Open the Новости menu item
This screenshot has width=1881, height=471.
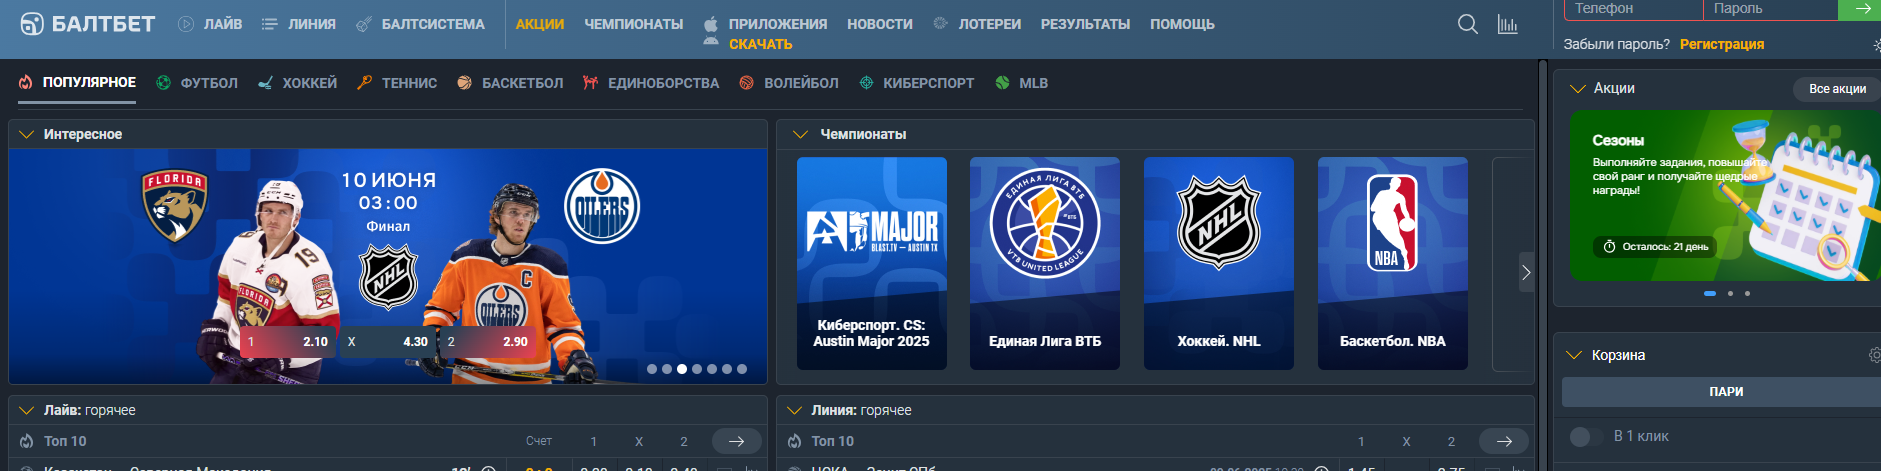tap(880, 24)
